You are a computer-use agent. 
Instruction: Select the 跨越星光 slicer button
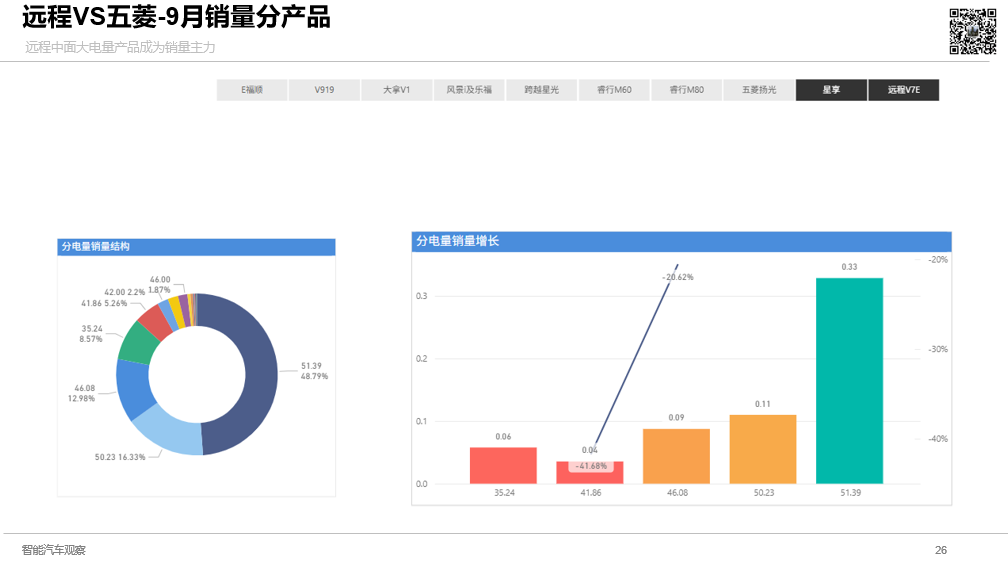541,90
